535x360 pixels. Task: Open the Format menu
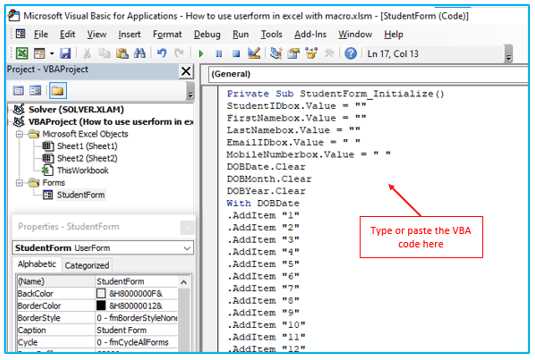tap(167, 34)
